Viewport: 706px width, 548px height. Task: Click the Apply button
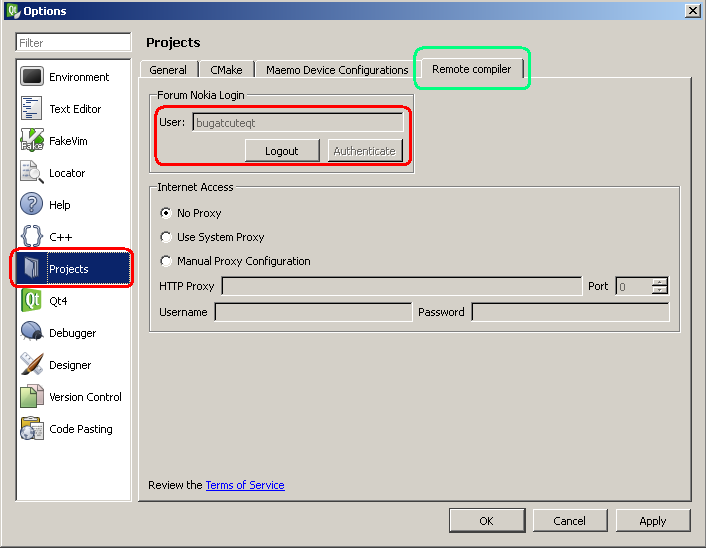652,521
